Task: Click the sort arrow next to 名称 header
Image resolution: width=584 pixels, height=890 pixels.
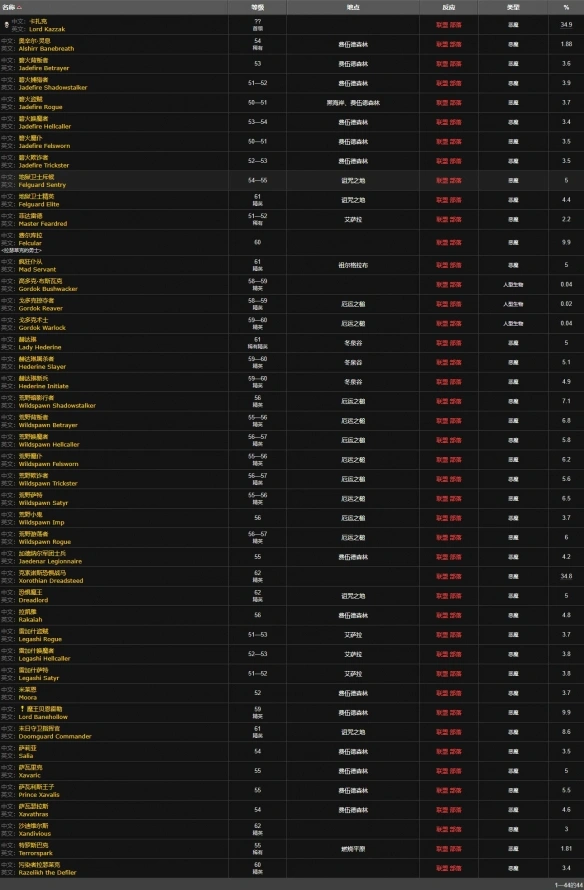Action: tap(19, 7)
